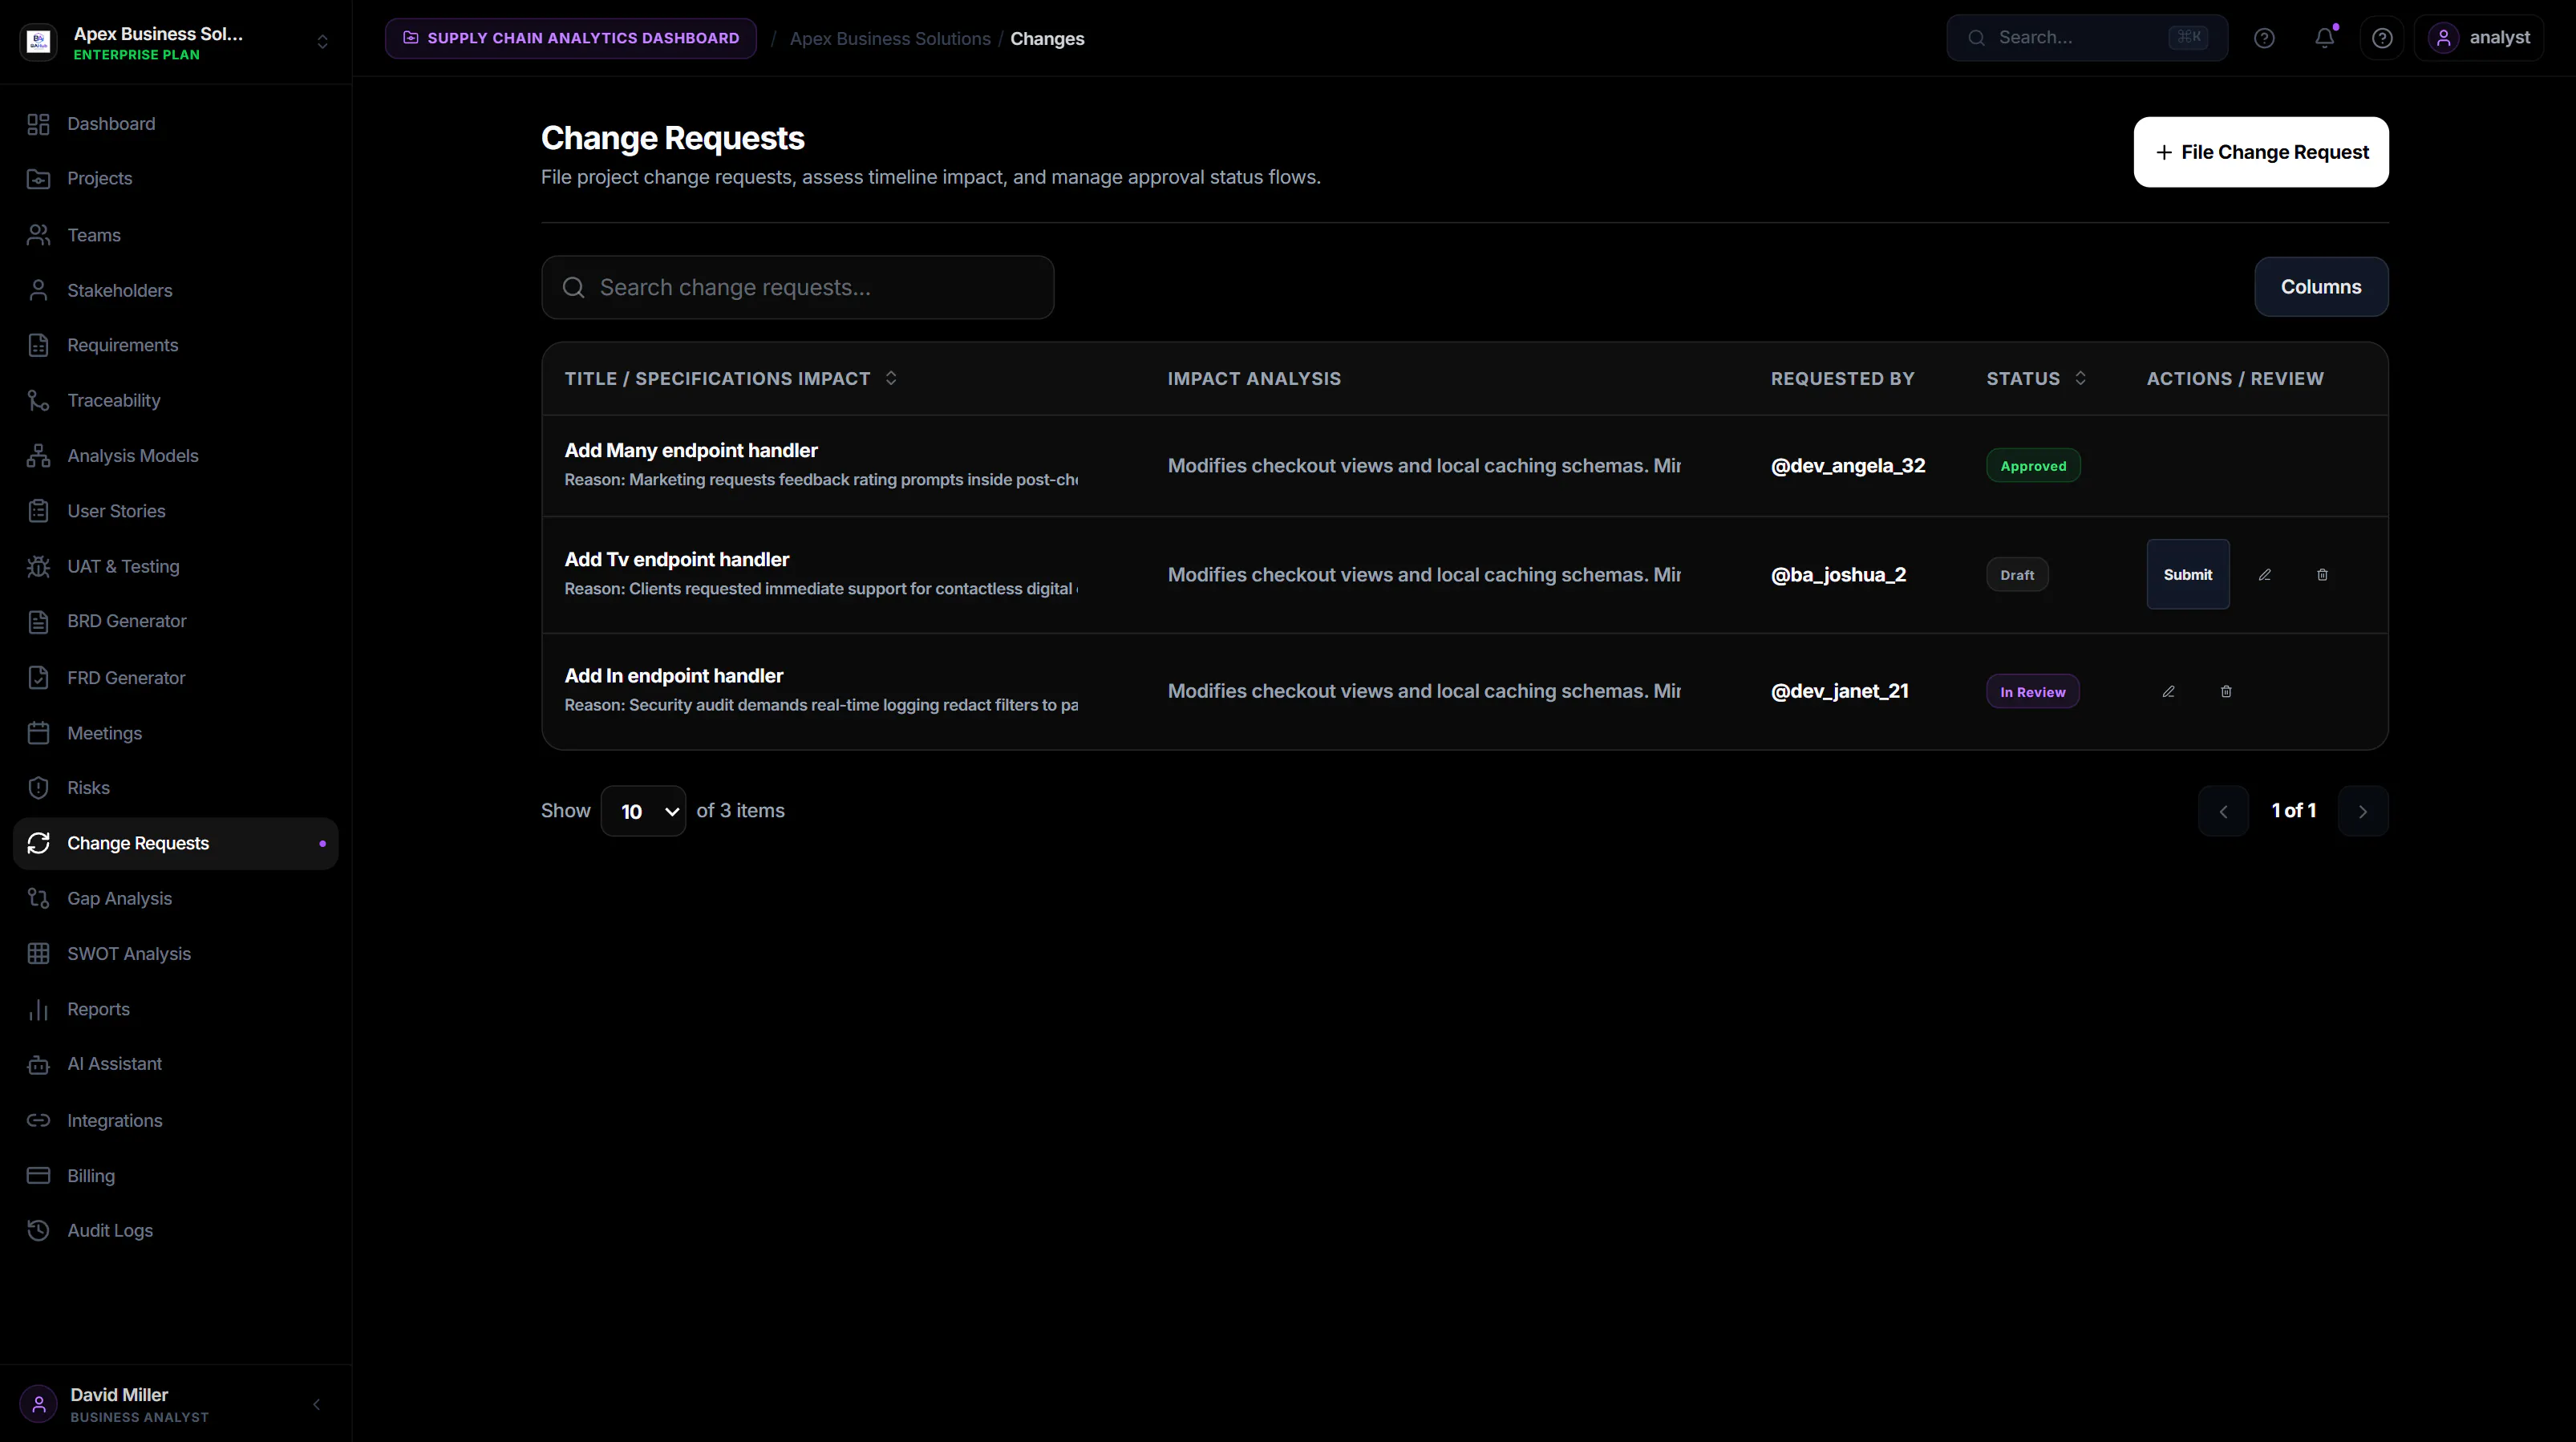Go to Projects in the sidebar
Viewport: 2576px width, 1442px height.
(175, 179)
